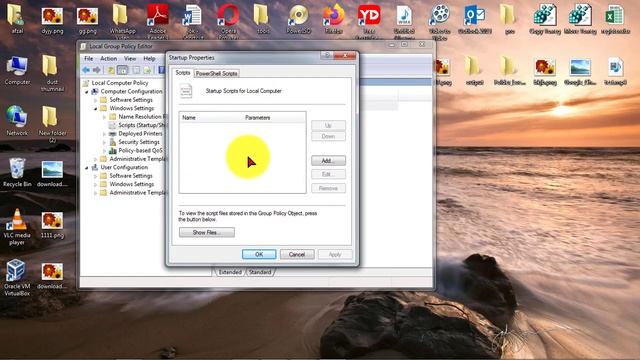Launch VLC media player shortcut
The height and width of the screenshot is (360, 640).
tap(17, 227)
